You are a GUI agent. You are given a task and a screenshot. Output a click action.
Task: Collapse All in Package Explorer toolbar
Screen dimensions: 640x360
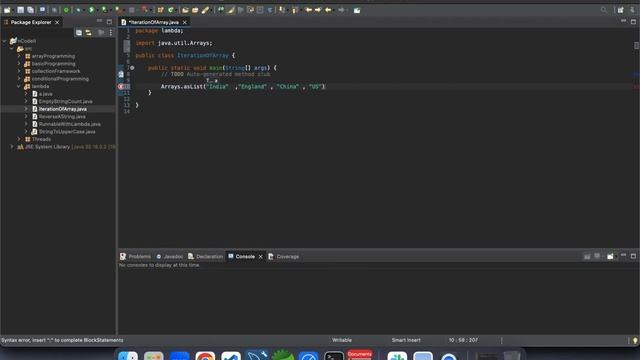(79, 33)
